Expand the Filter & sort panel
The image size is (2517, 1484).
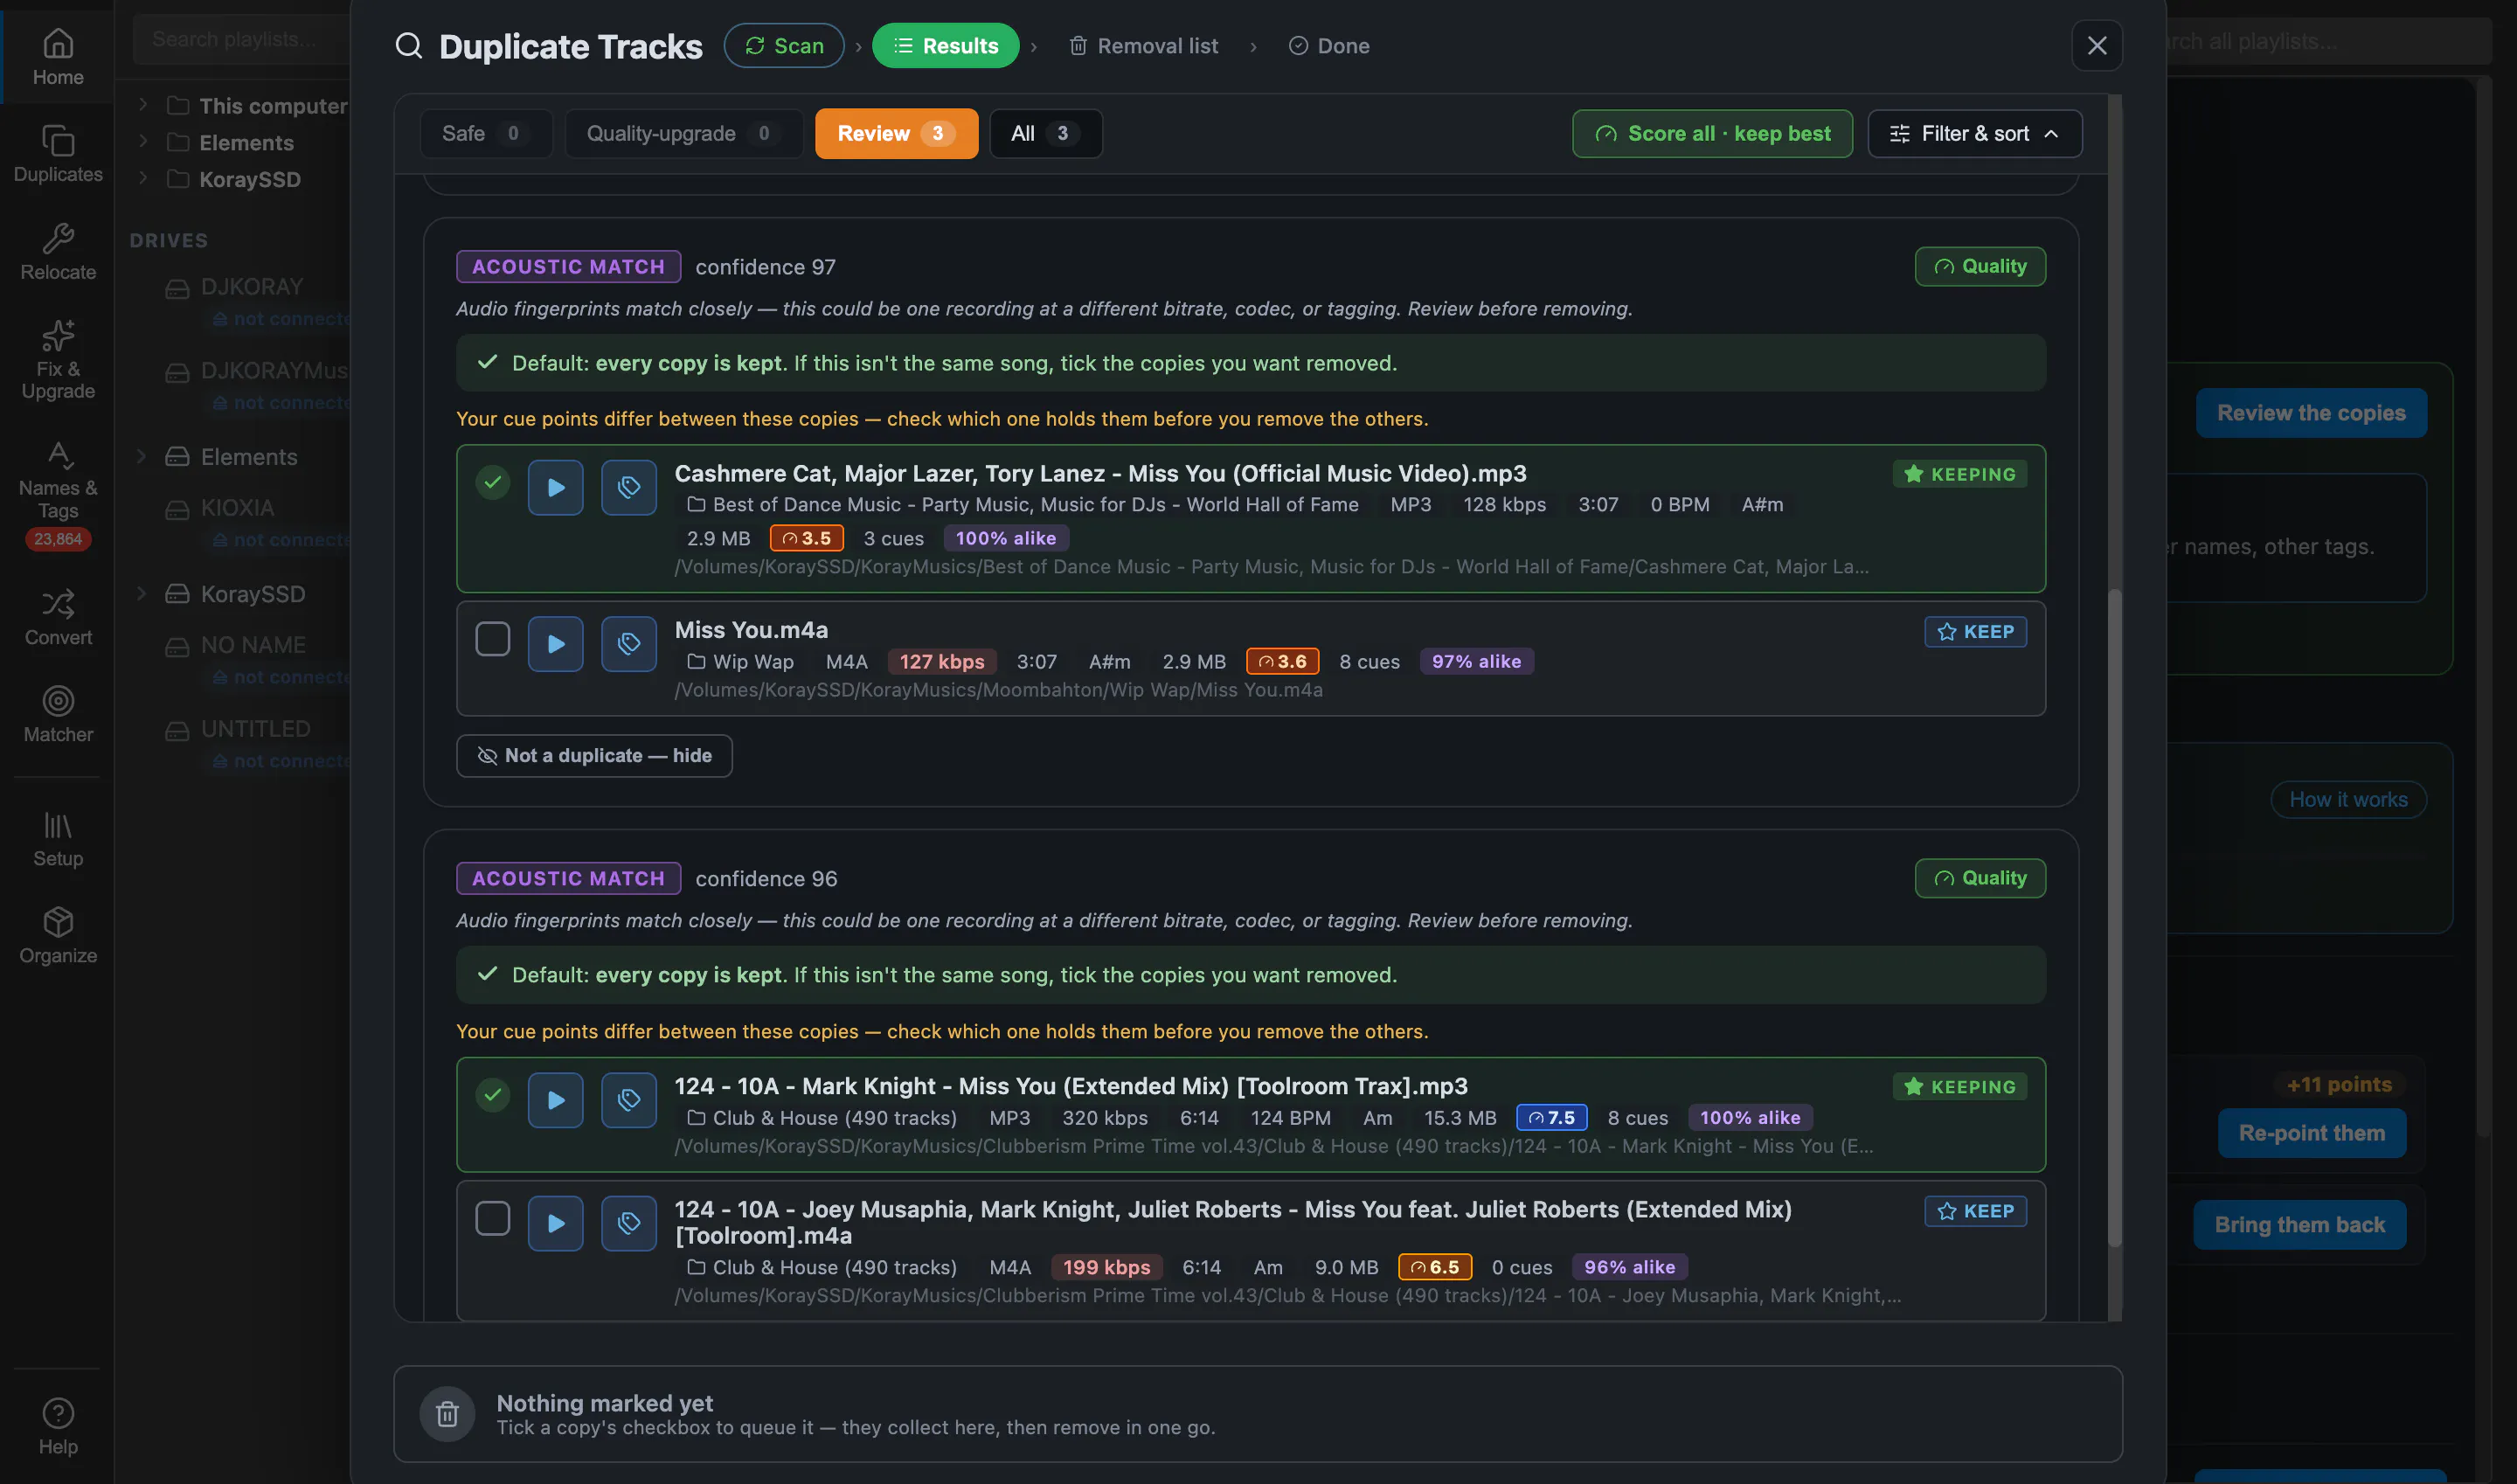(x=1974, y=133)
